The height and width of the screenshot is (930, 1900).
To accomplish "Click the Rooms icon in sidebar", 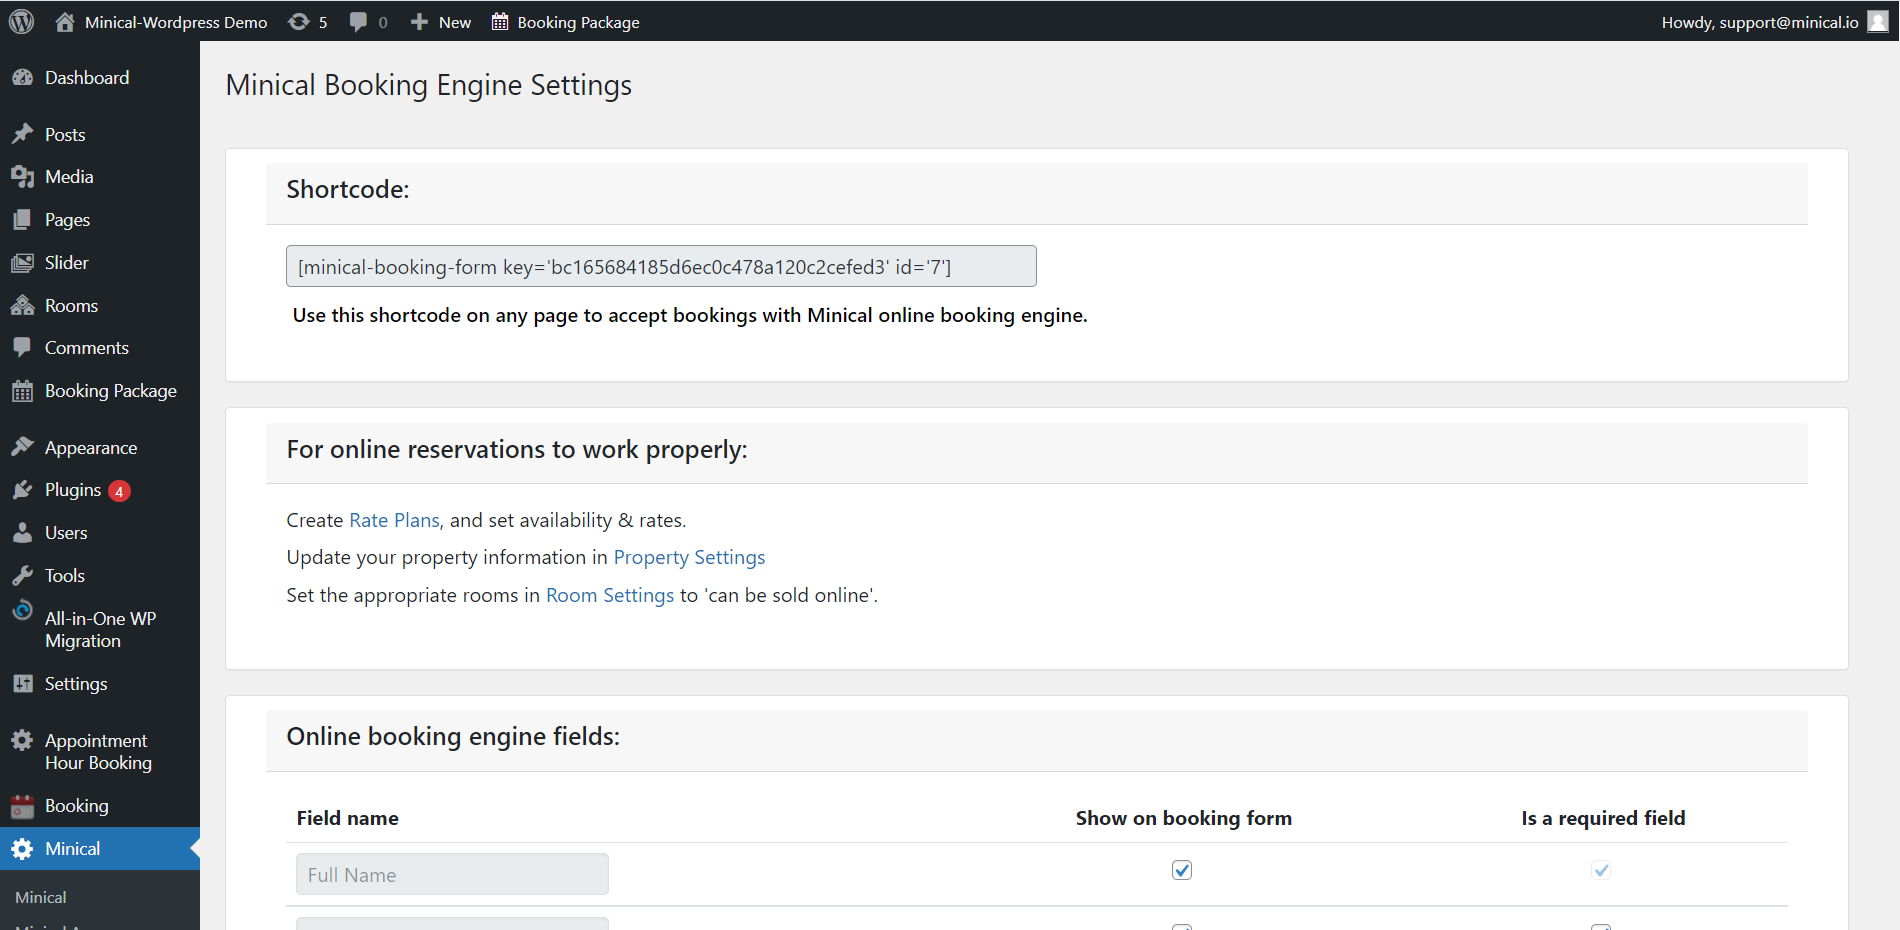I will click(22, 306).
